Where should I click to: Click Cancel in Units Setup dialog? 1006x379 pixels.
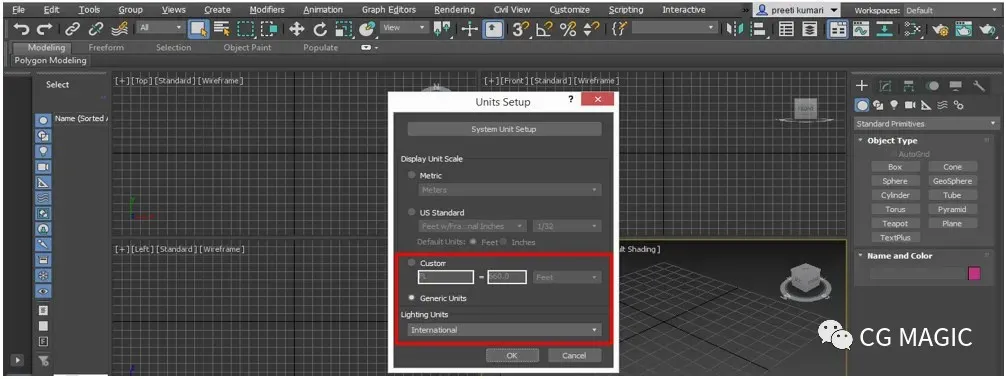pos(574,355)
